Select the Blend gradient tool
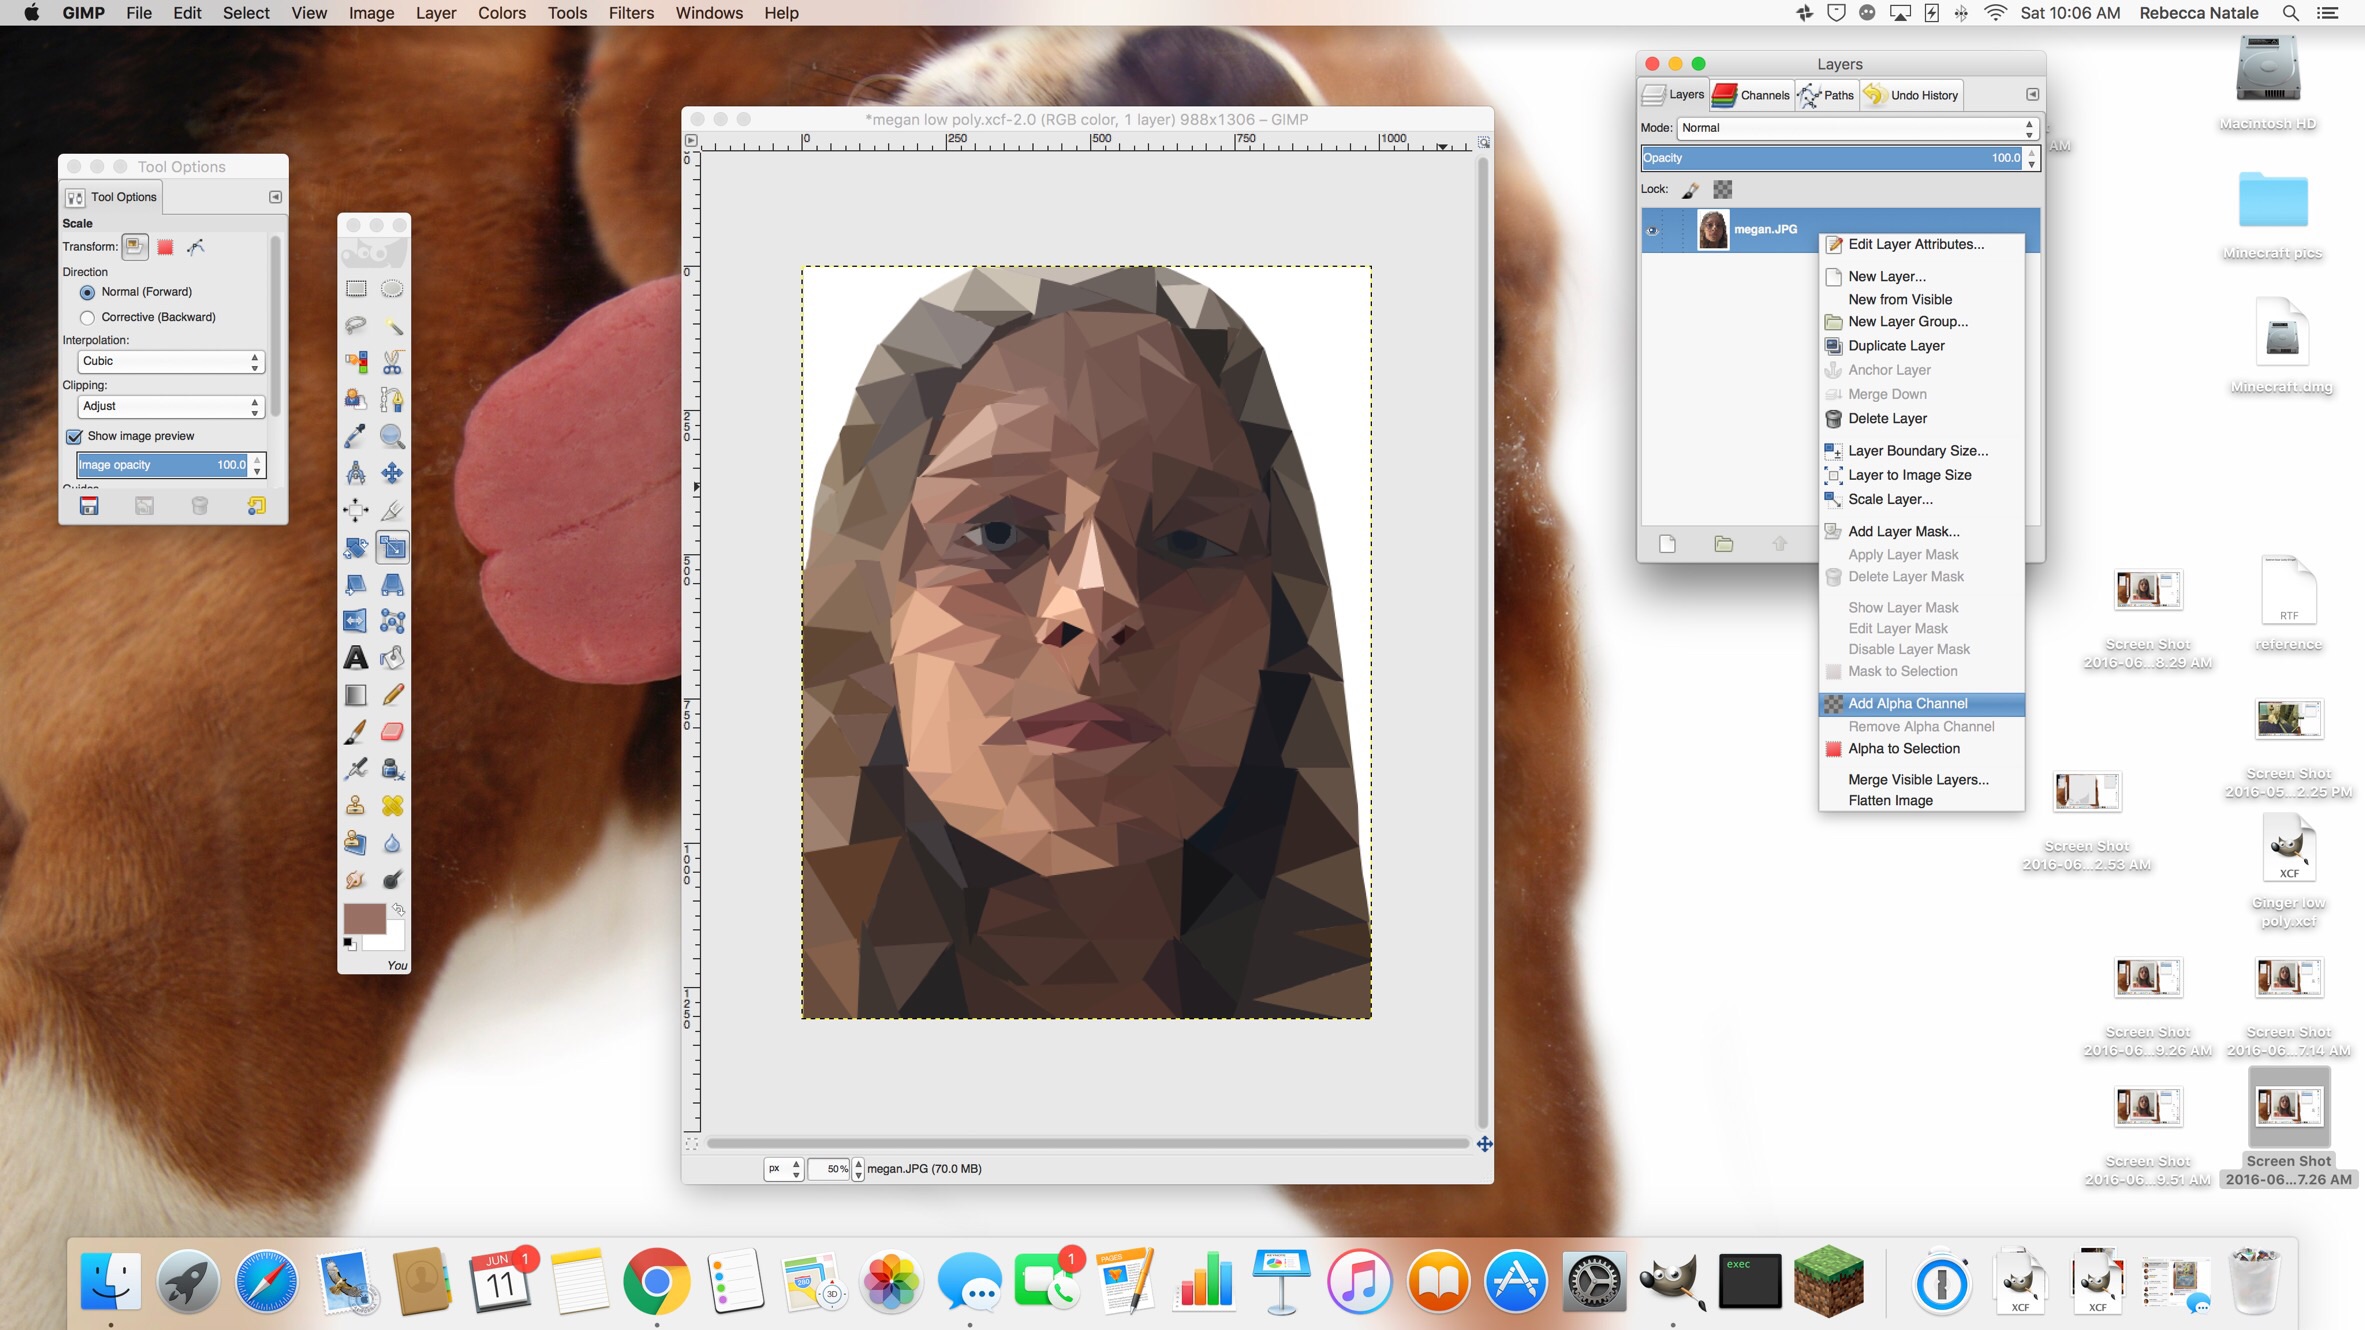Image resolution: width=2365 pixels, height=1330 pixels. click(356, 695)
